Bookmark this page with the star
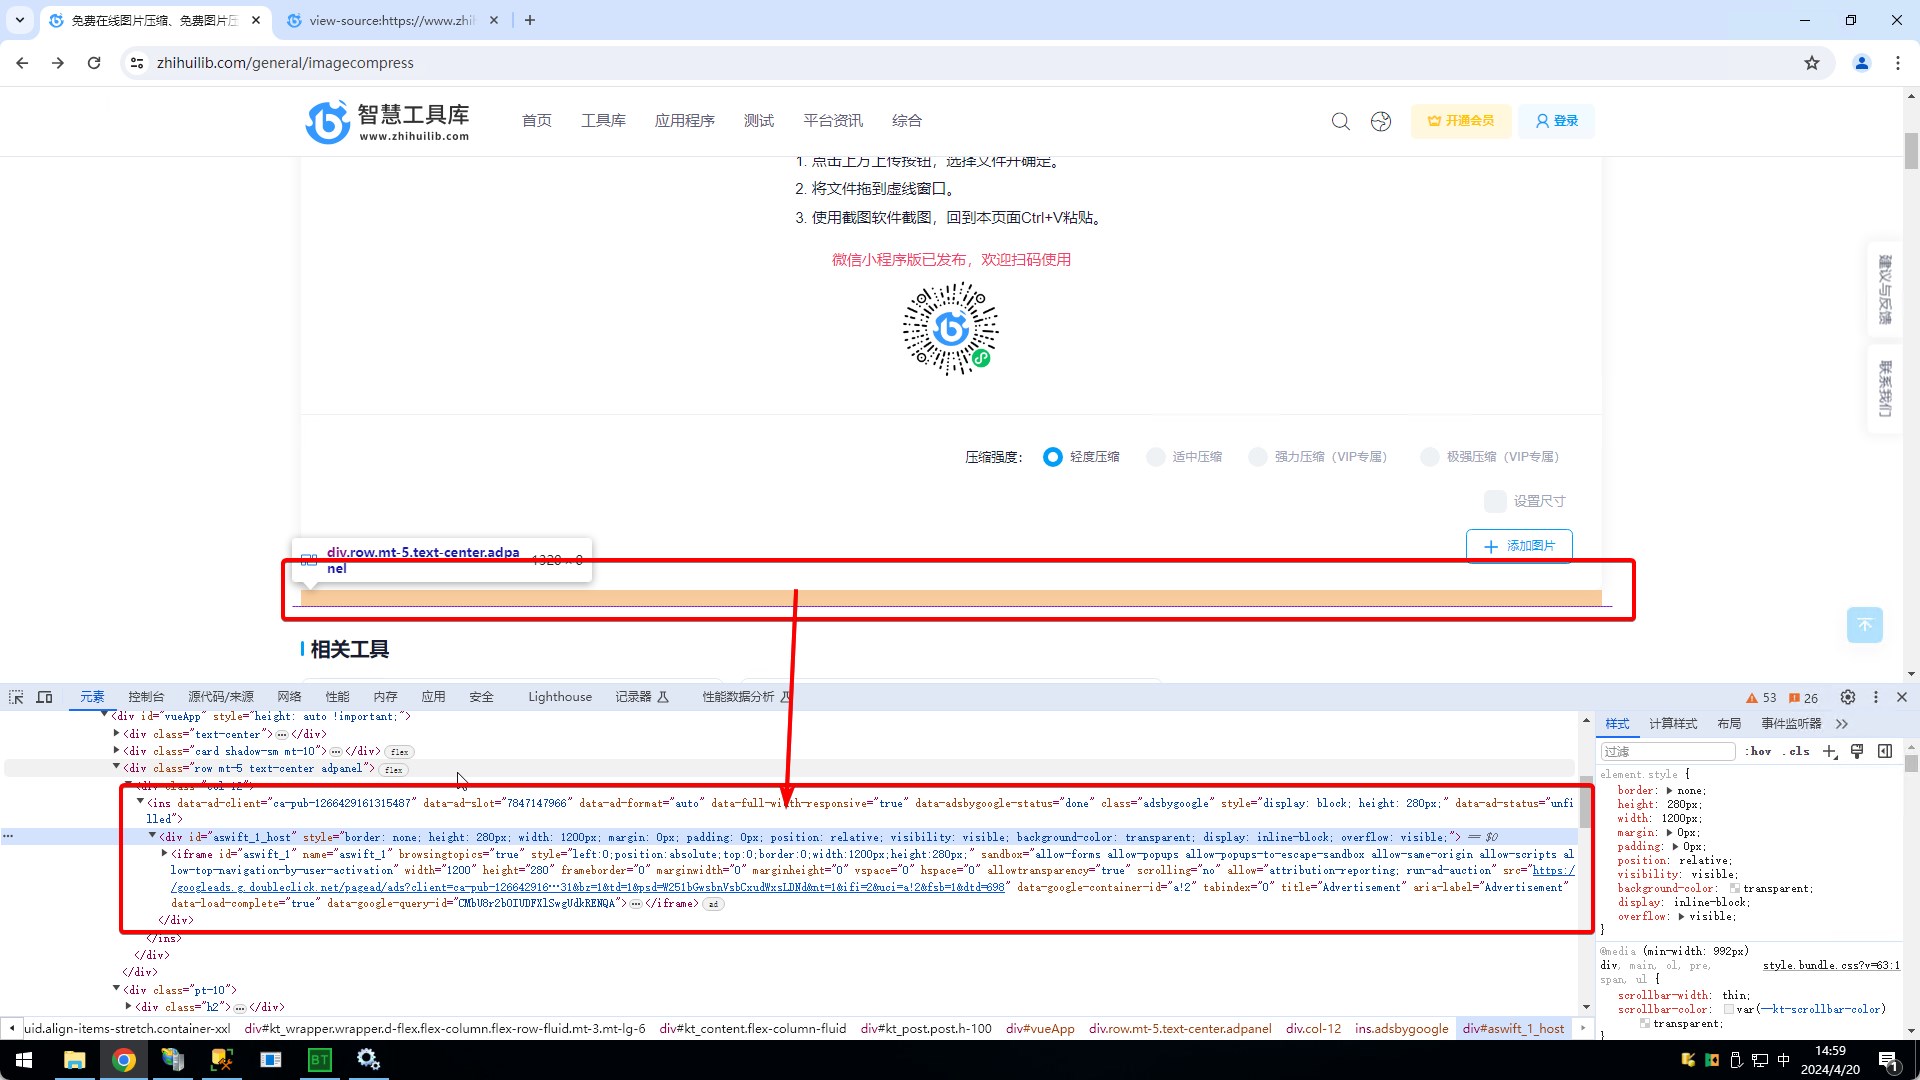Image resolution: width=1920 pixels, height=1080 pixels. coord(1812,63)
